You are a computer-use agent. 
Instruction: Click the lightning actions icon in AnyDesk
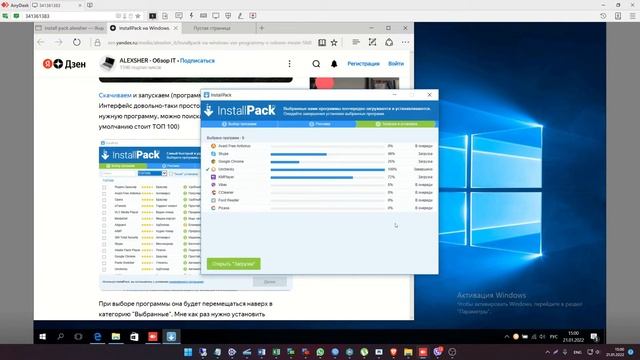tap(191, 16)
